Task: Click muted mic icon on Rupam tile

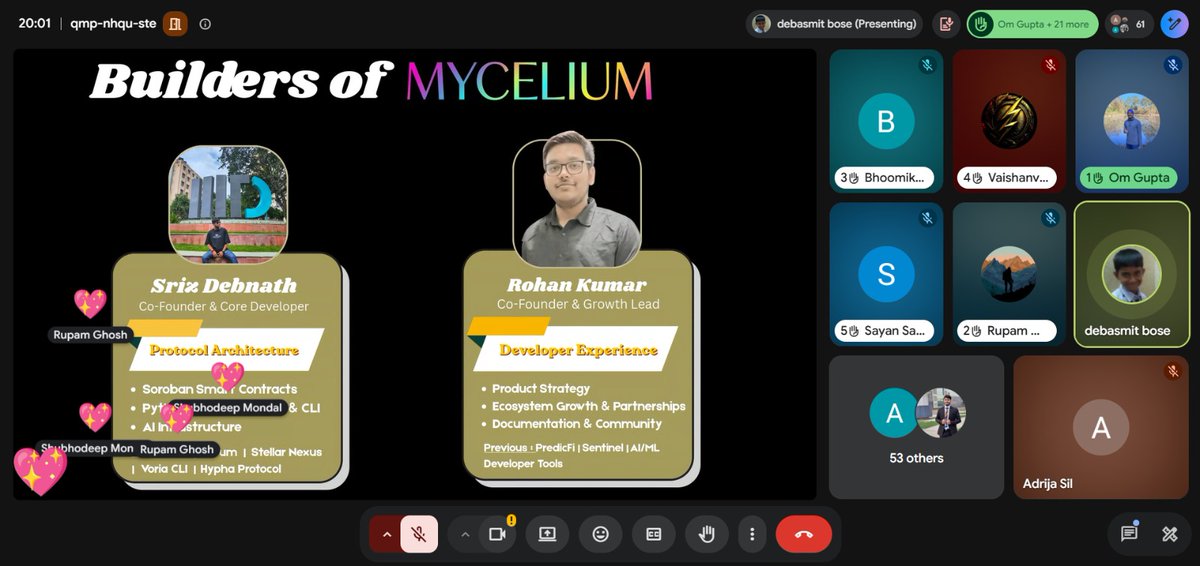Action: 1050,218
